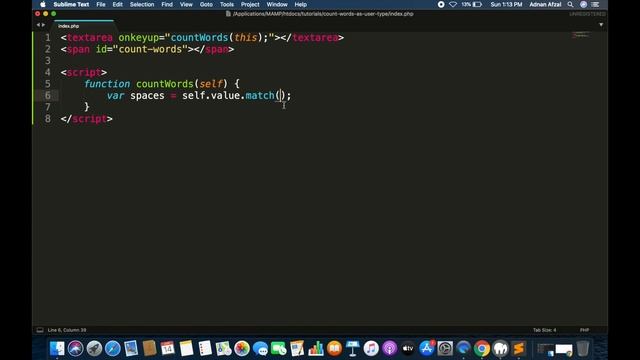
Task: Click the Adnan Afzal user name
Action: coord(545,4)
